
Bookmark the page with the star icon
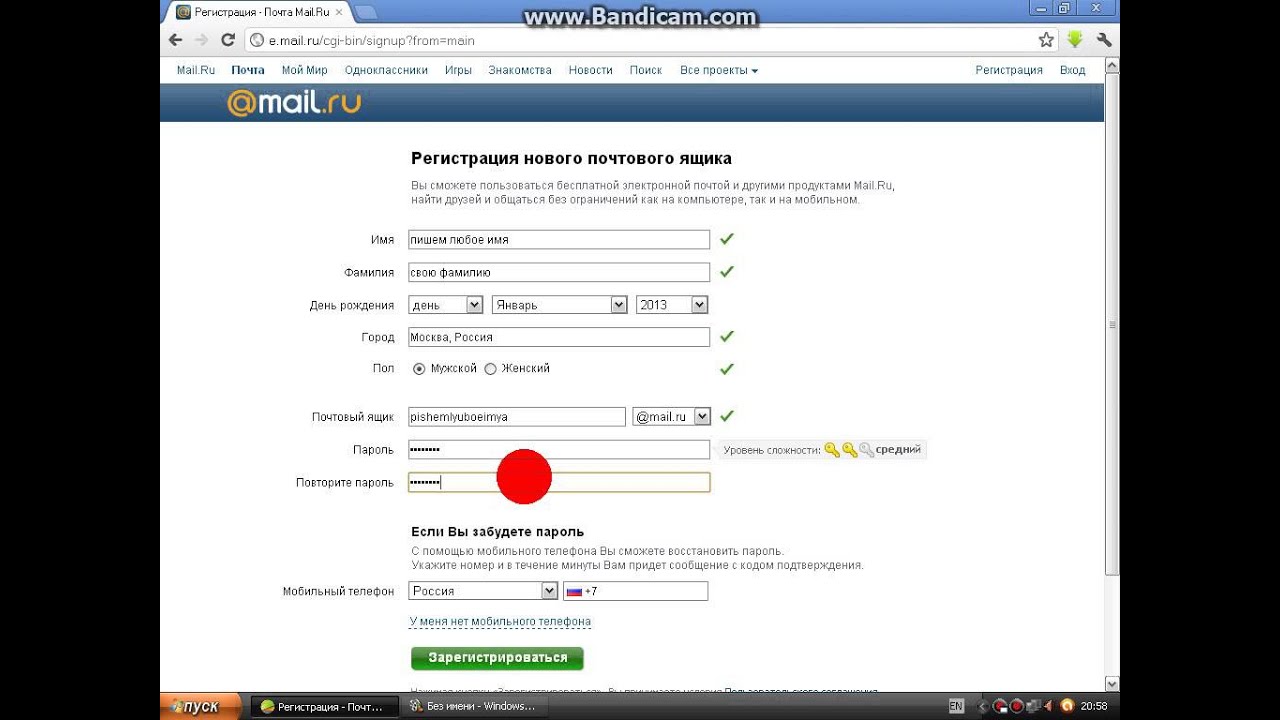point(1046,40)
